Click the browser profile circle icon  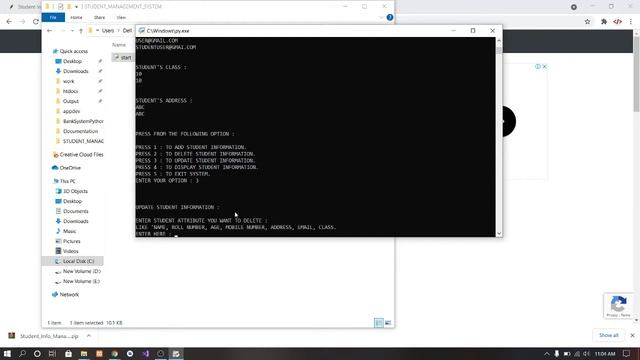574,7
